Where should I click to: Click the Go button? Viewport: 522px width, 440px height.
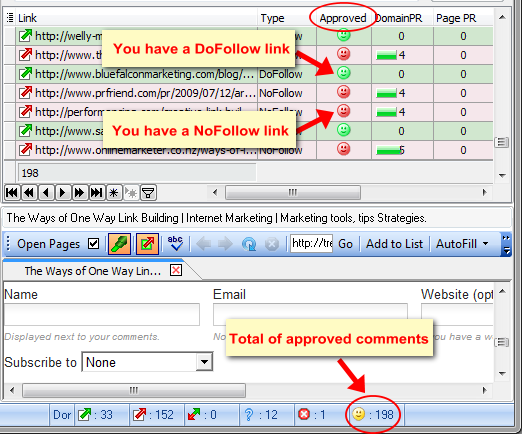pos(345,244)
